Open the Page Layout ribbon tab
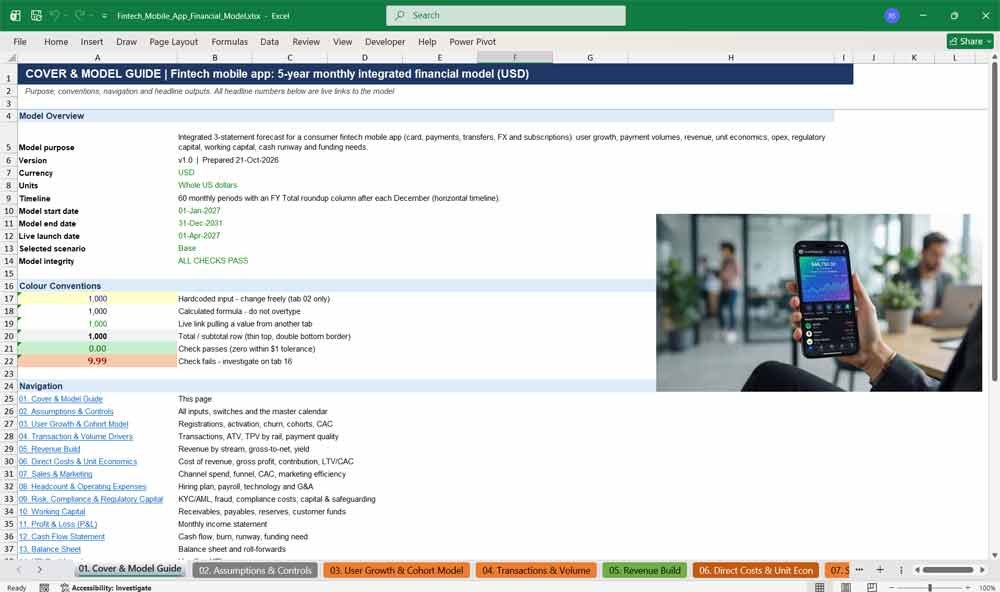This screenshot has height=592, width=1000. point(173,41)
